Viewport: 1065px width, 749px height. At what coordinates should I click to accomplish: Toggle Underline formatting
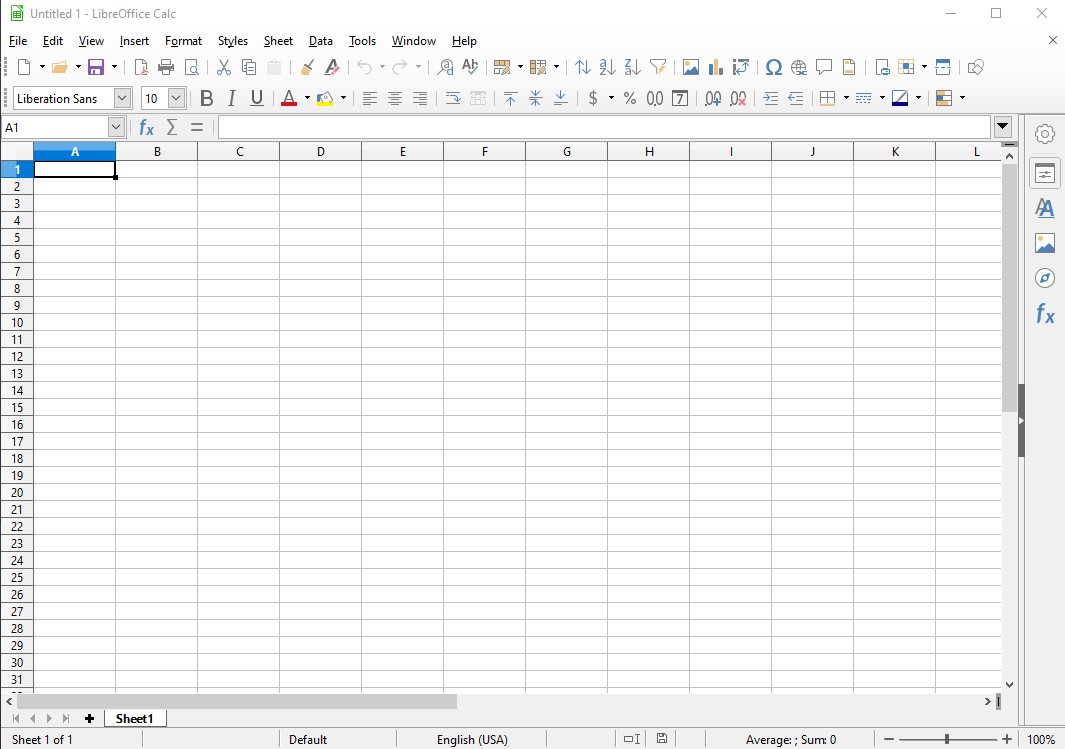pos(257,98)
